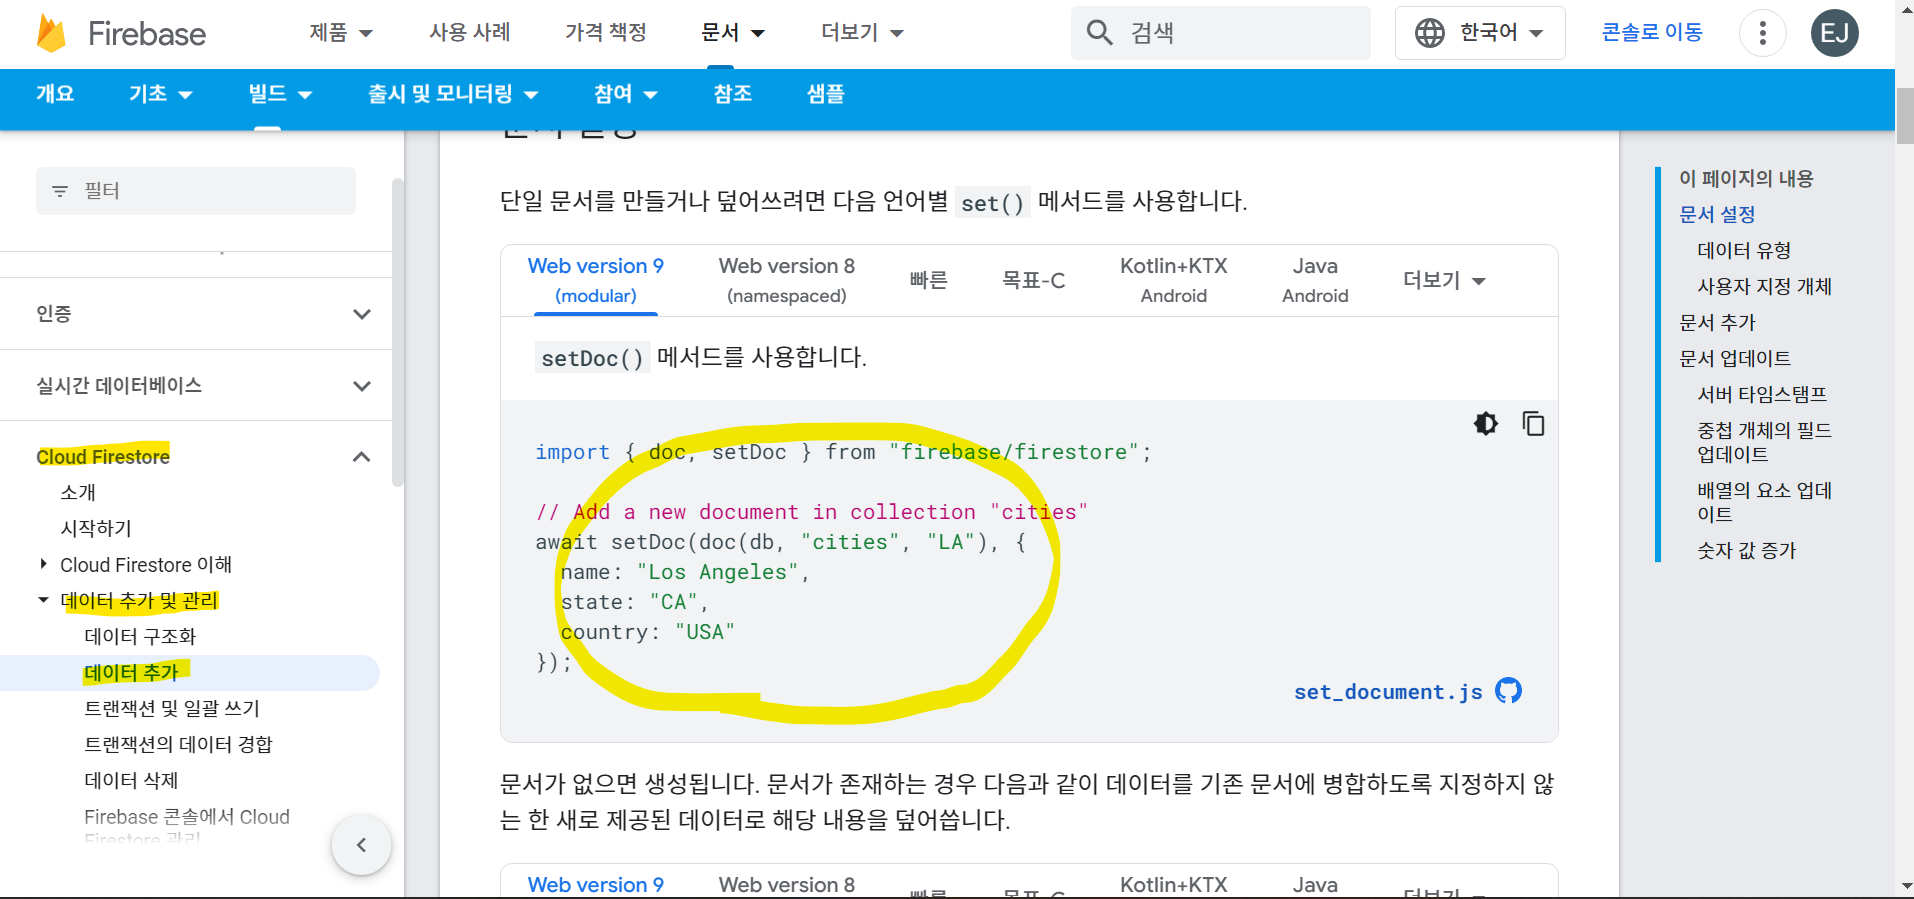This screenshot has height=899, width=1914.
Task: Click the globe language icon
Action: click(x=1430, y=33)
